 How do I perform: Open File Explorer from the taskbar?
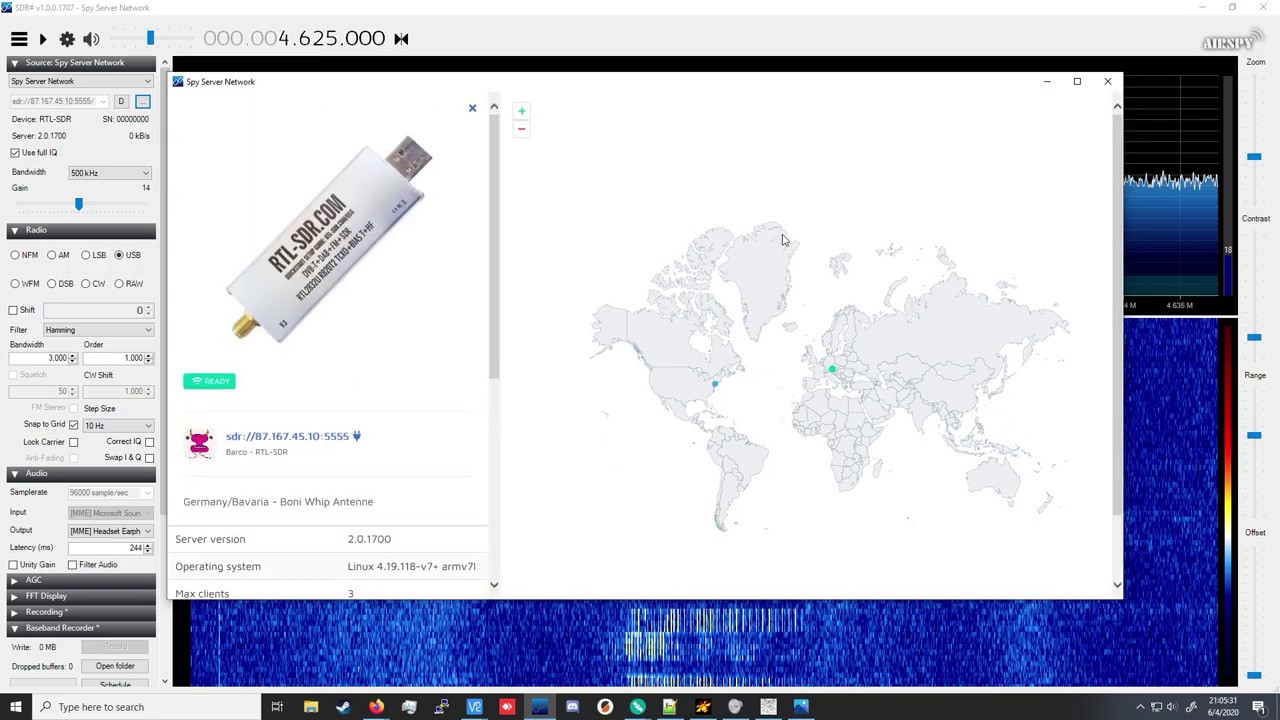click(311, 707)
